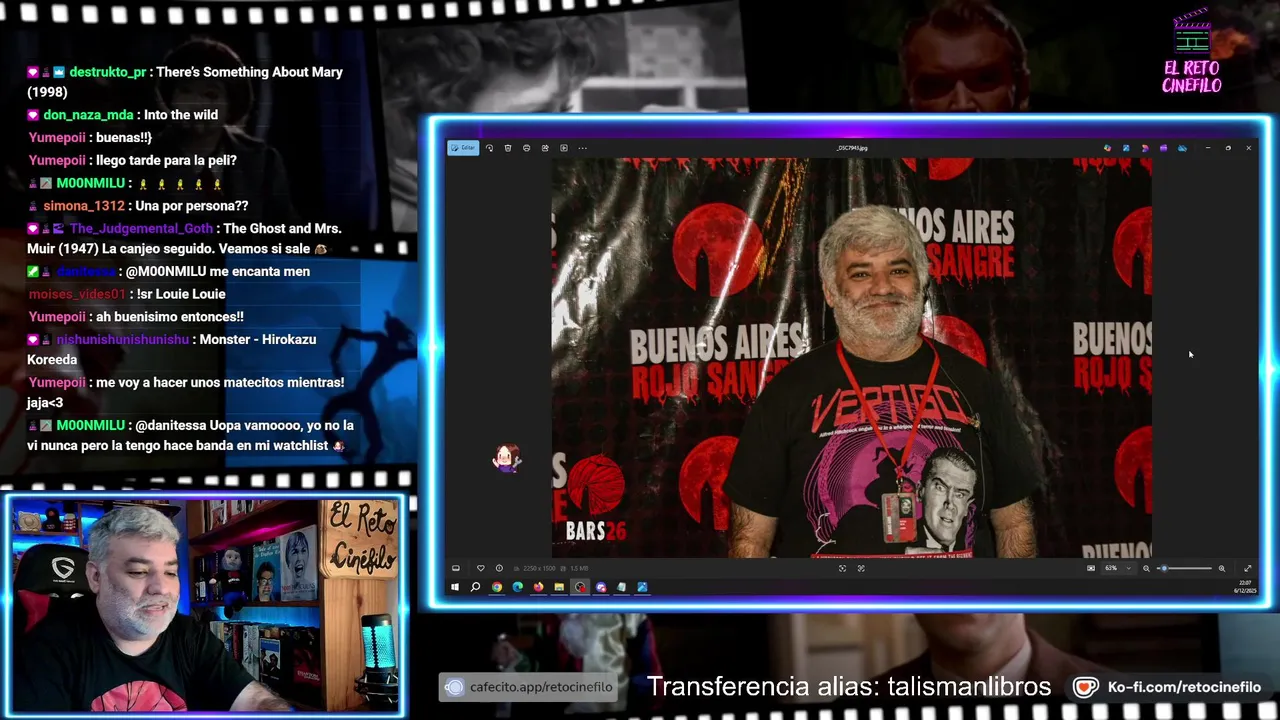
Task: Print the photo via the printer icon
Action: coord(526,148)
